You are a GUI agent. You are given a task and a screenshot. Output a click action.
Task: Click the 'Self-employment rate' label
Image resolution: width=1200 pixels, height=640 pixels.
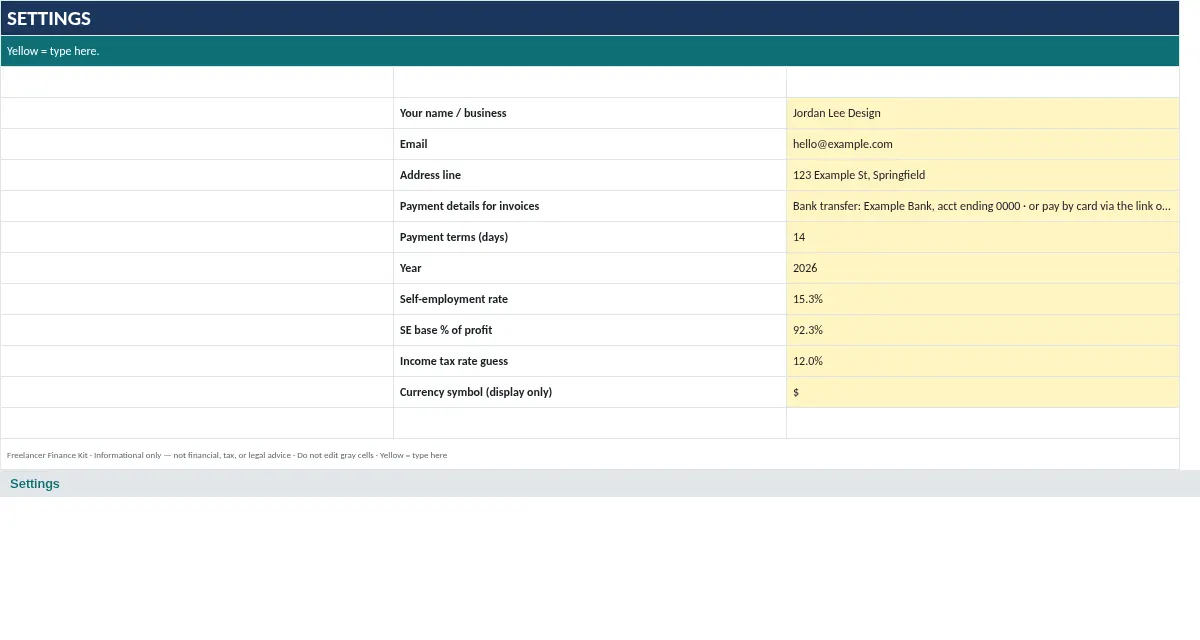454,299
